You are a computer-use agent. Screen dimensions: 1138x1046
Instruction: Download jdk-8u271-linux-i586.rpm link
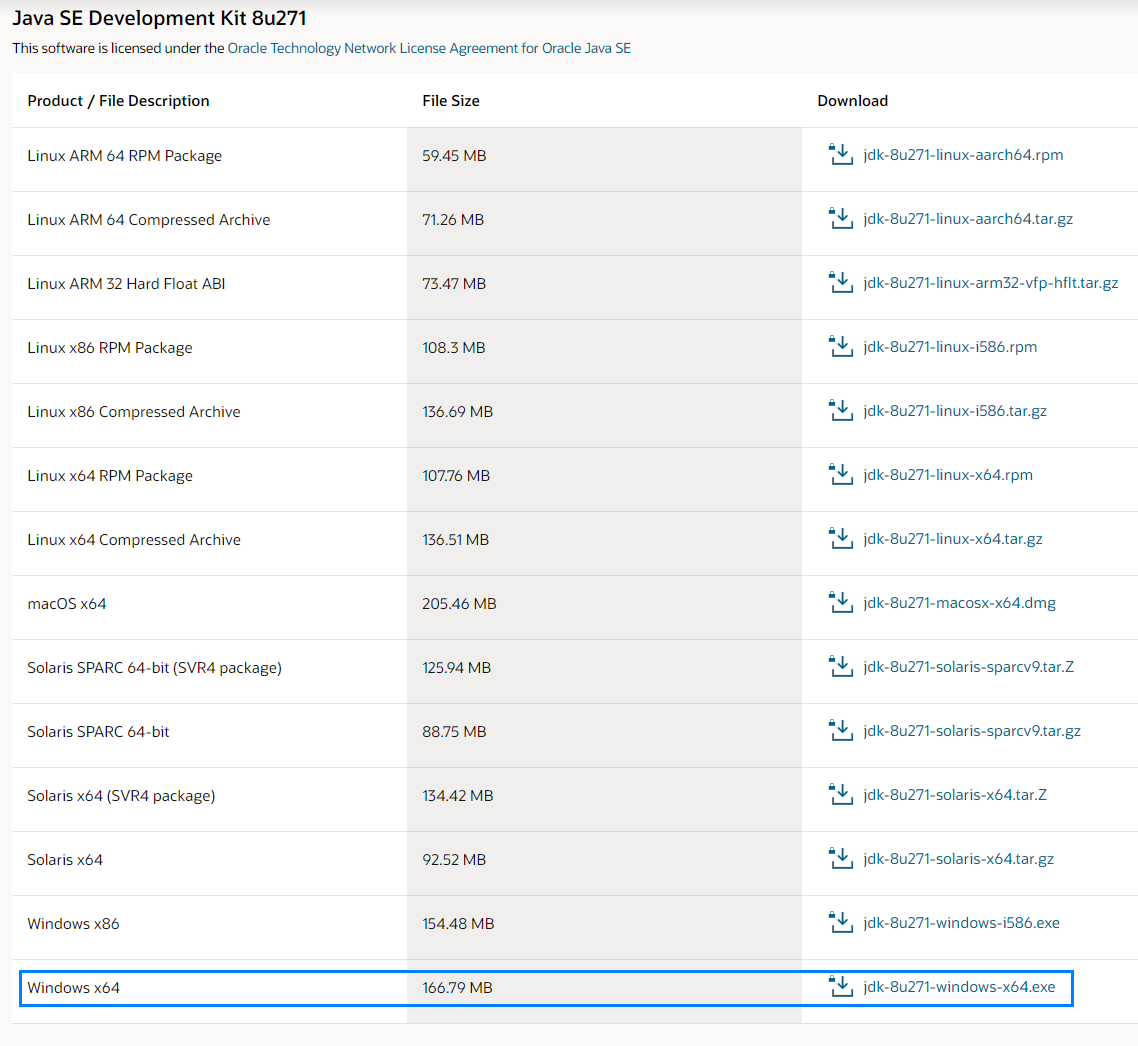tap(950, 347)
